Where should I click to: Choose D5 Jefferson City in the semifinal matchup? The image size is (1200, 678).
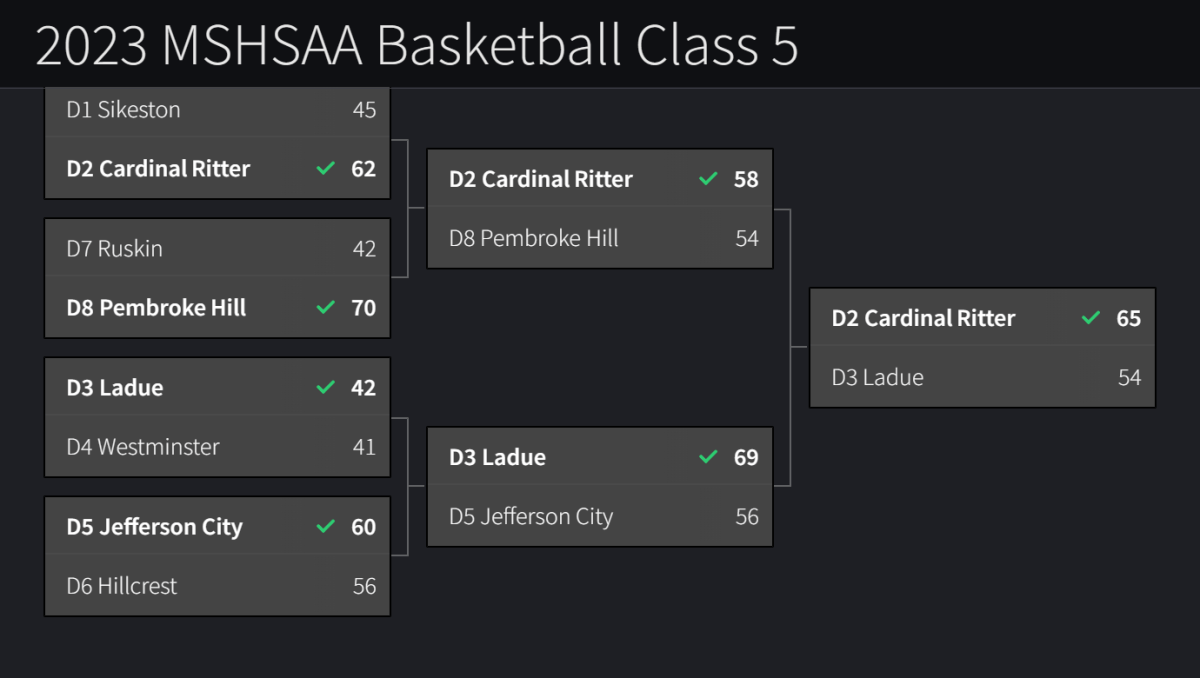point(530,517)
